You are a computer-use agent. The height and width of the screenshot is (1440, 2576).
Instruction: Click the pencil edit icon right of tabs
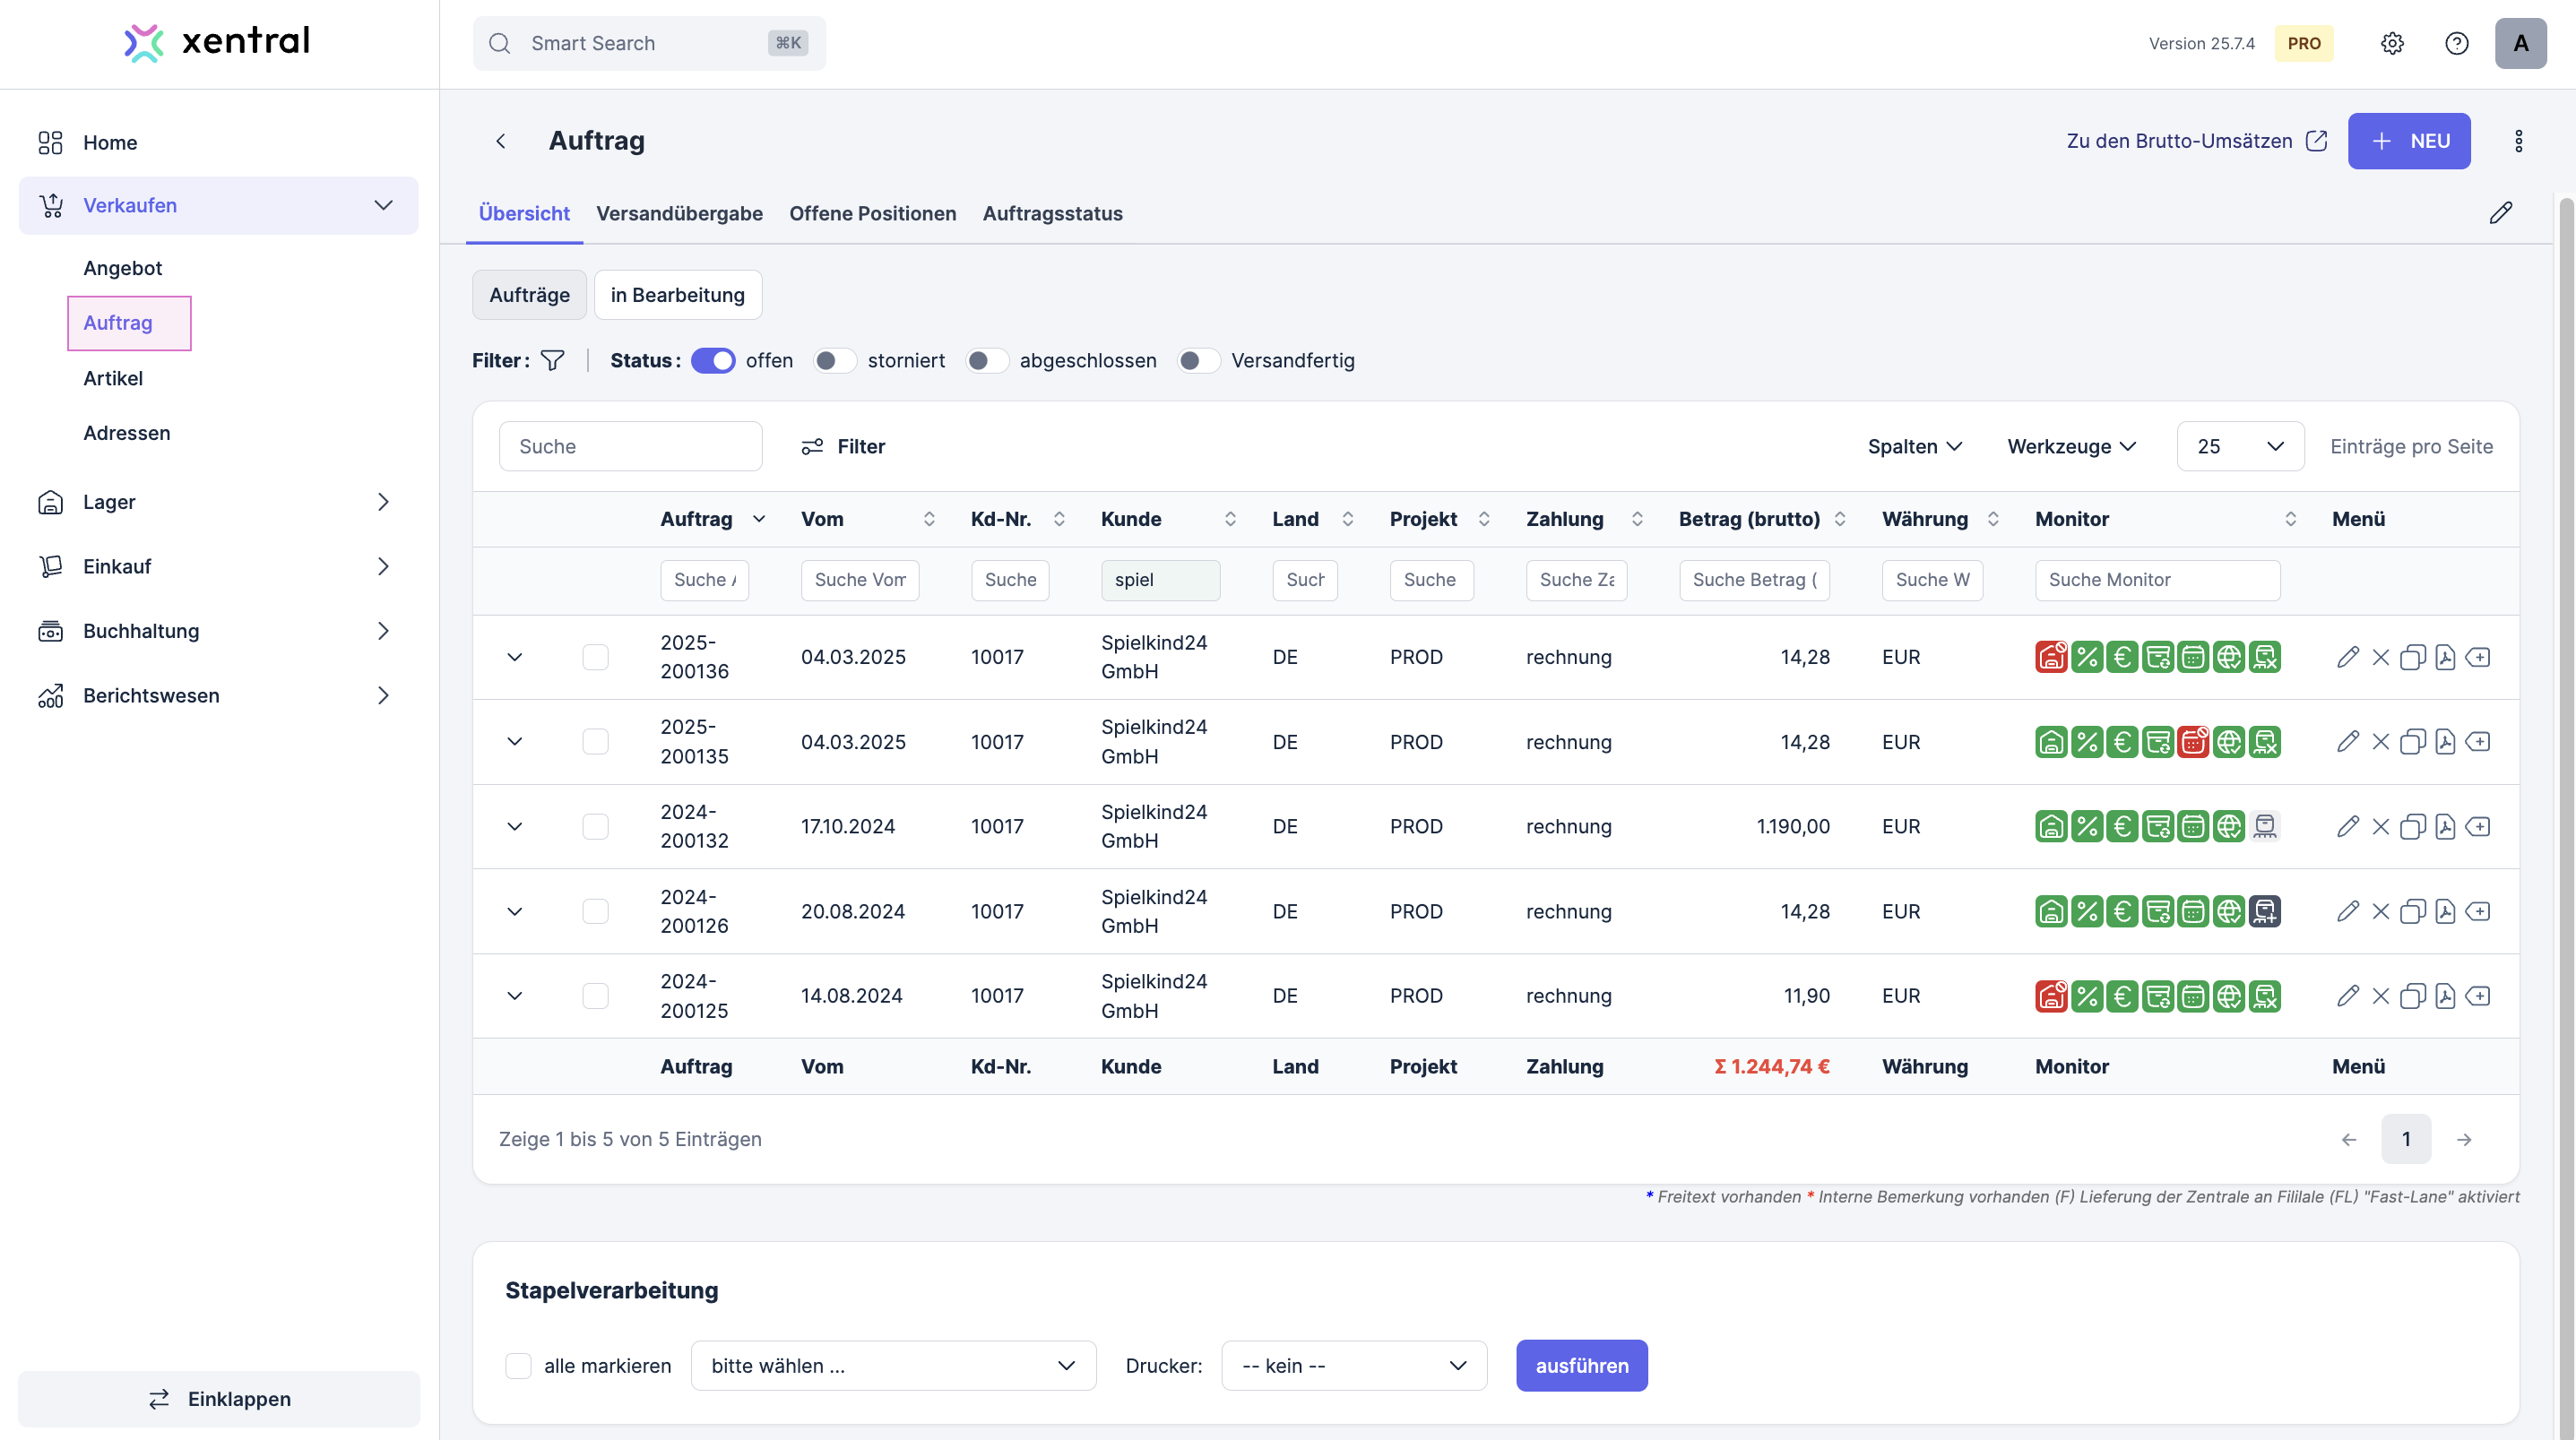point(2500,213)
